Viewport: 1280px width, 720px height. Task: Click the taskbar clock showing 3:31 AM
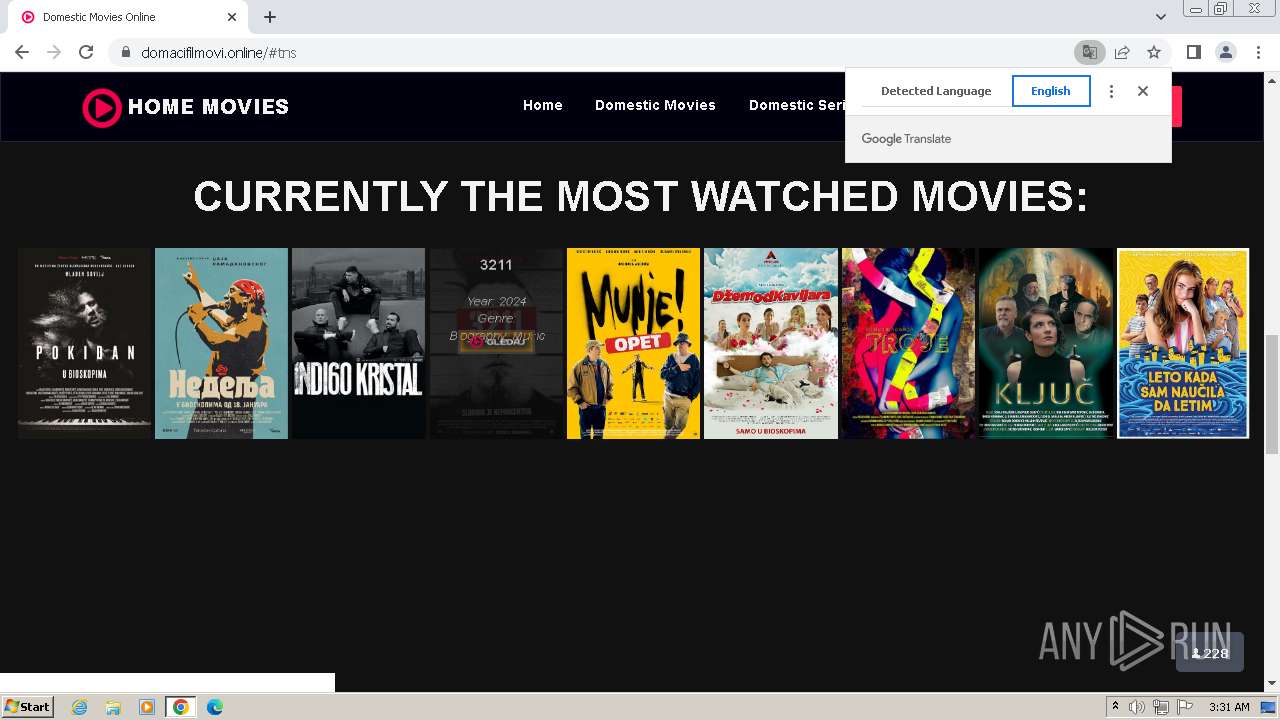click(x=1229, y=707)
